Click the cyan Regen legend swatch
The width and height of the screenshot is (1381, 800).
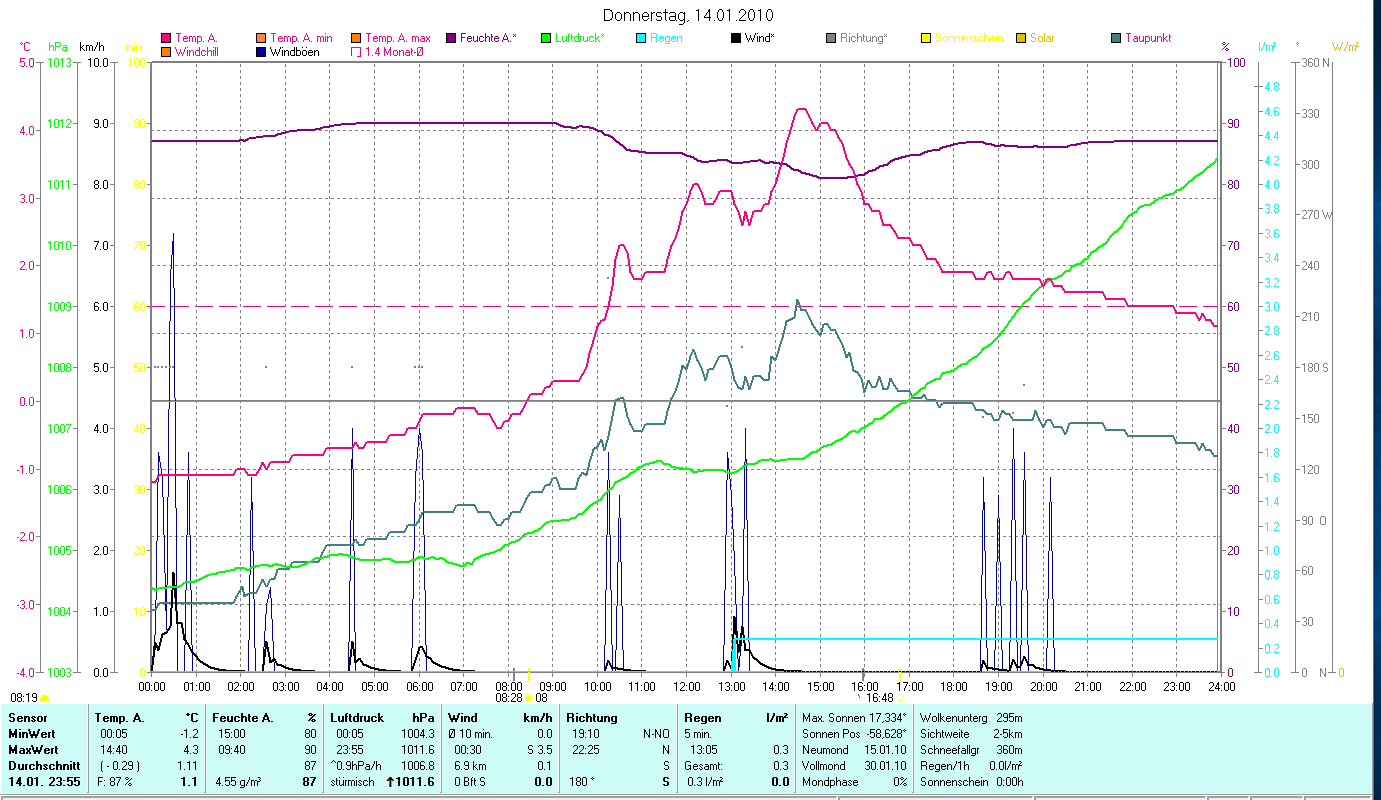pyautogui.click(x=641, y=38)
